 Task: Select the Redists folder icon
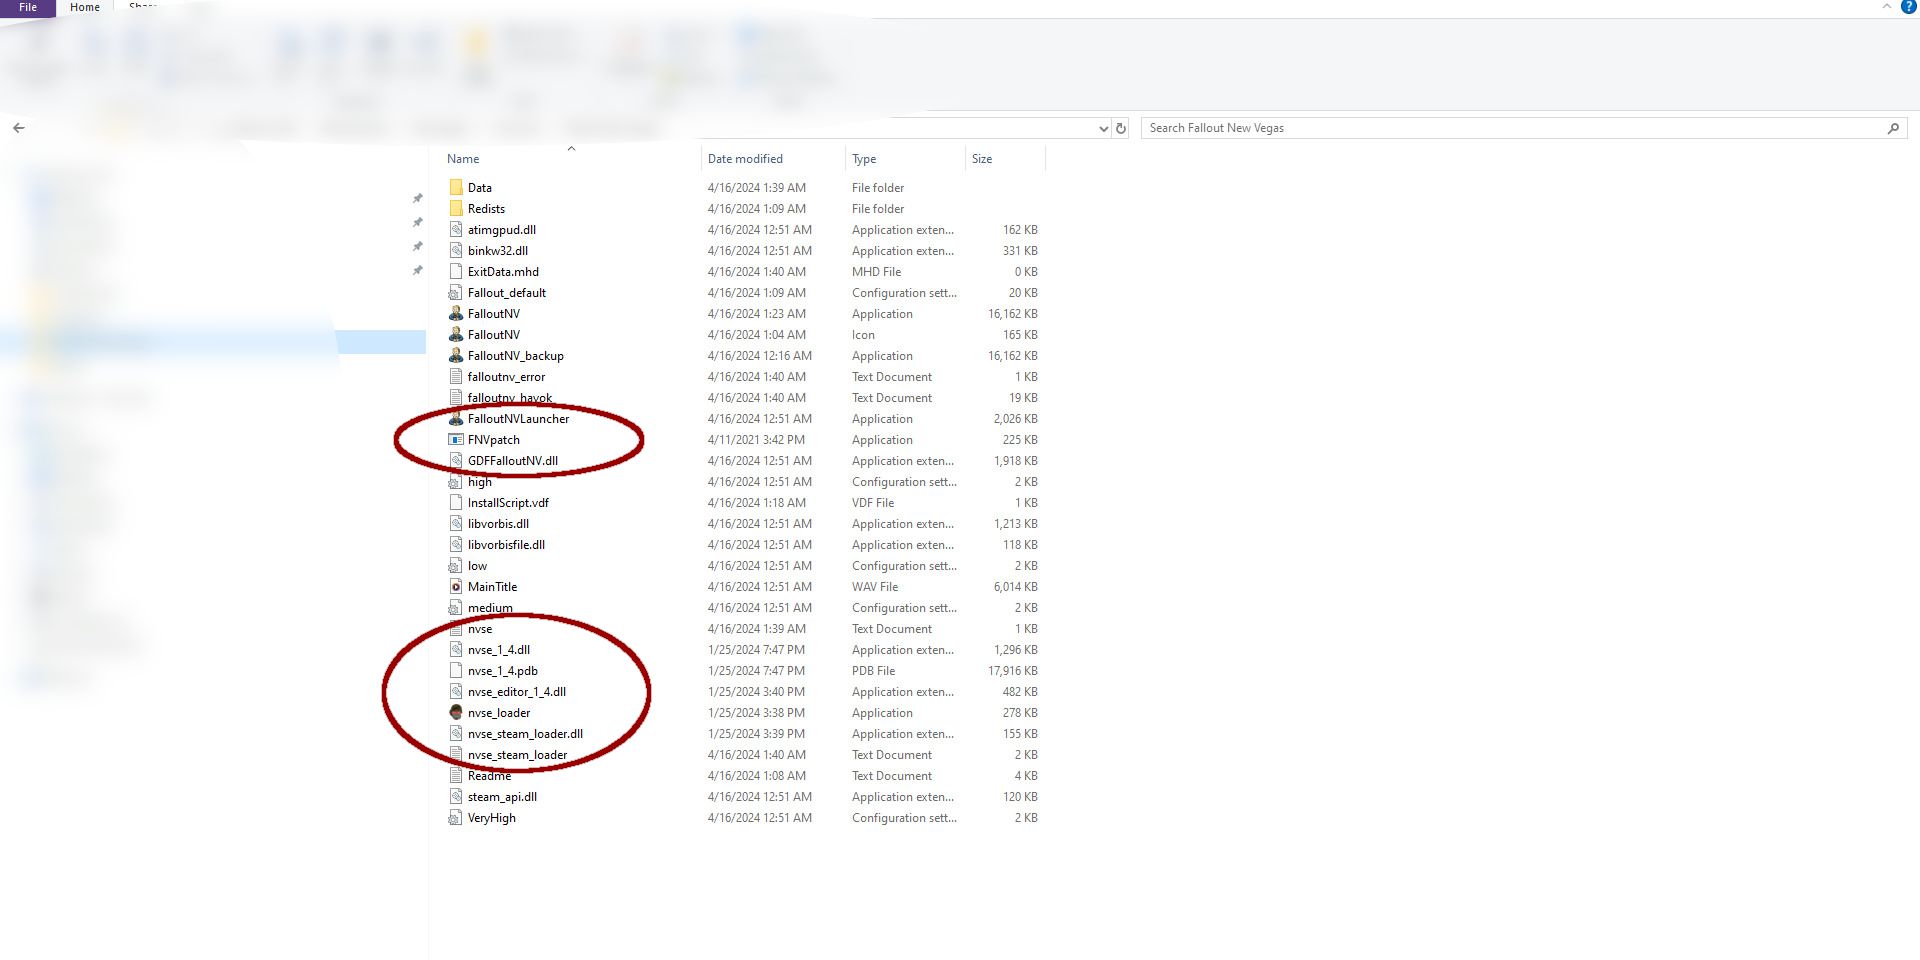(x=456, y=208)
